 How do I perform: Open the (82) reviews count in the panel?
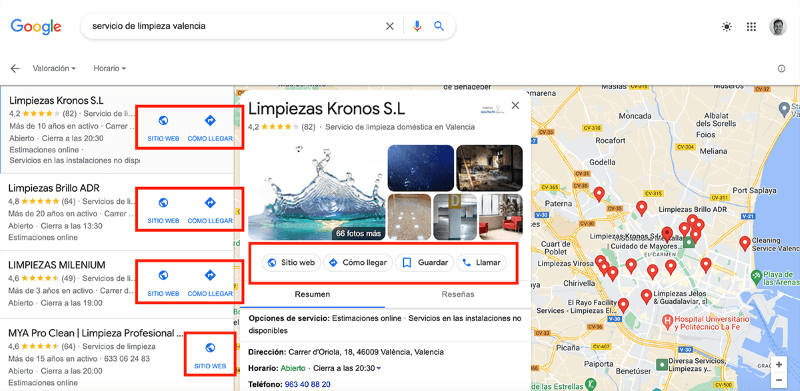point(308,127)
